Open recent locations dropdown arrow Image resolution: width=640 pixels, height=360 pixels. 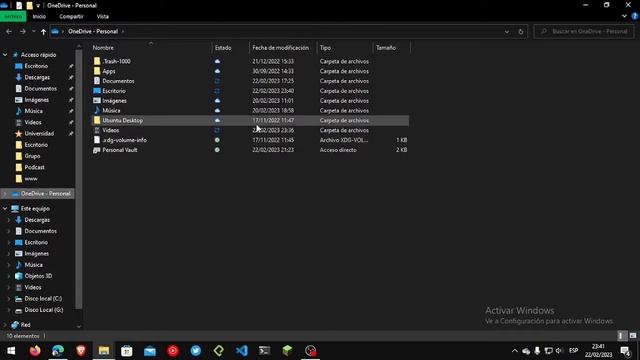pos(33,31)
